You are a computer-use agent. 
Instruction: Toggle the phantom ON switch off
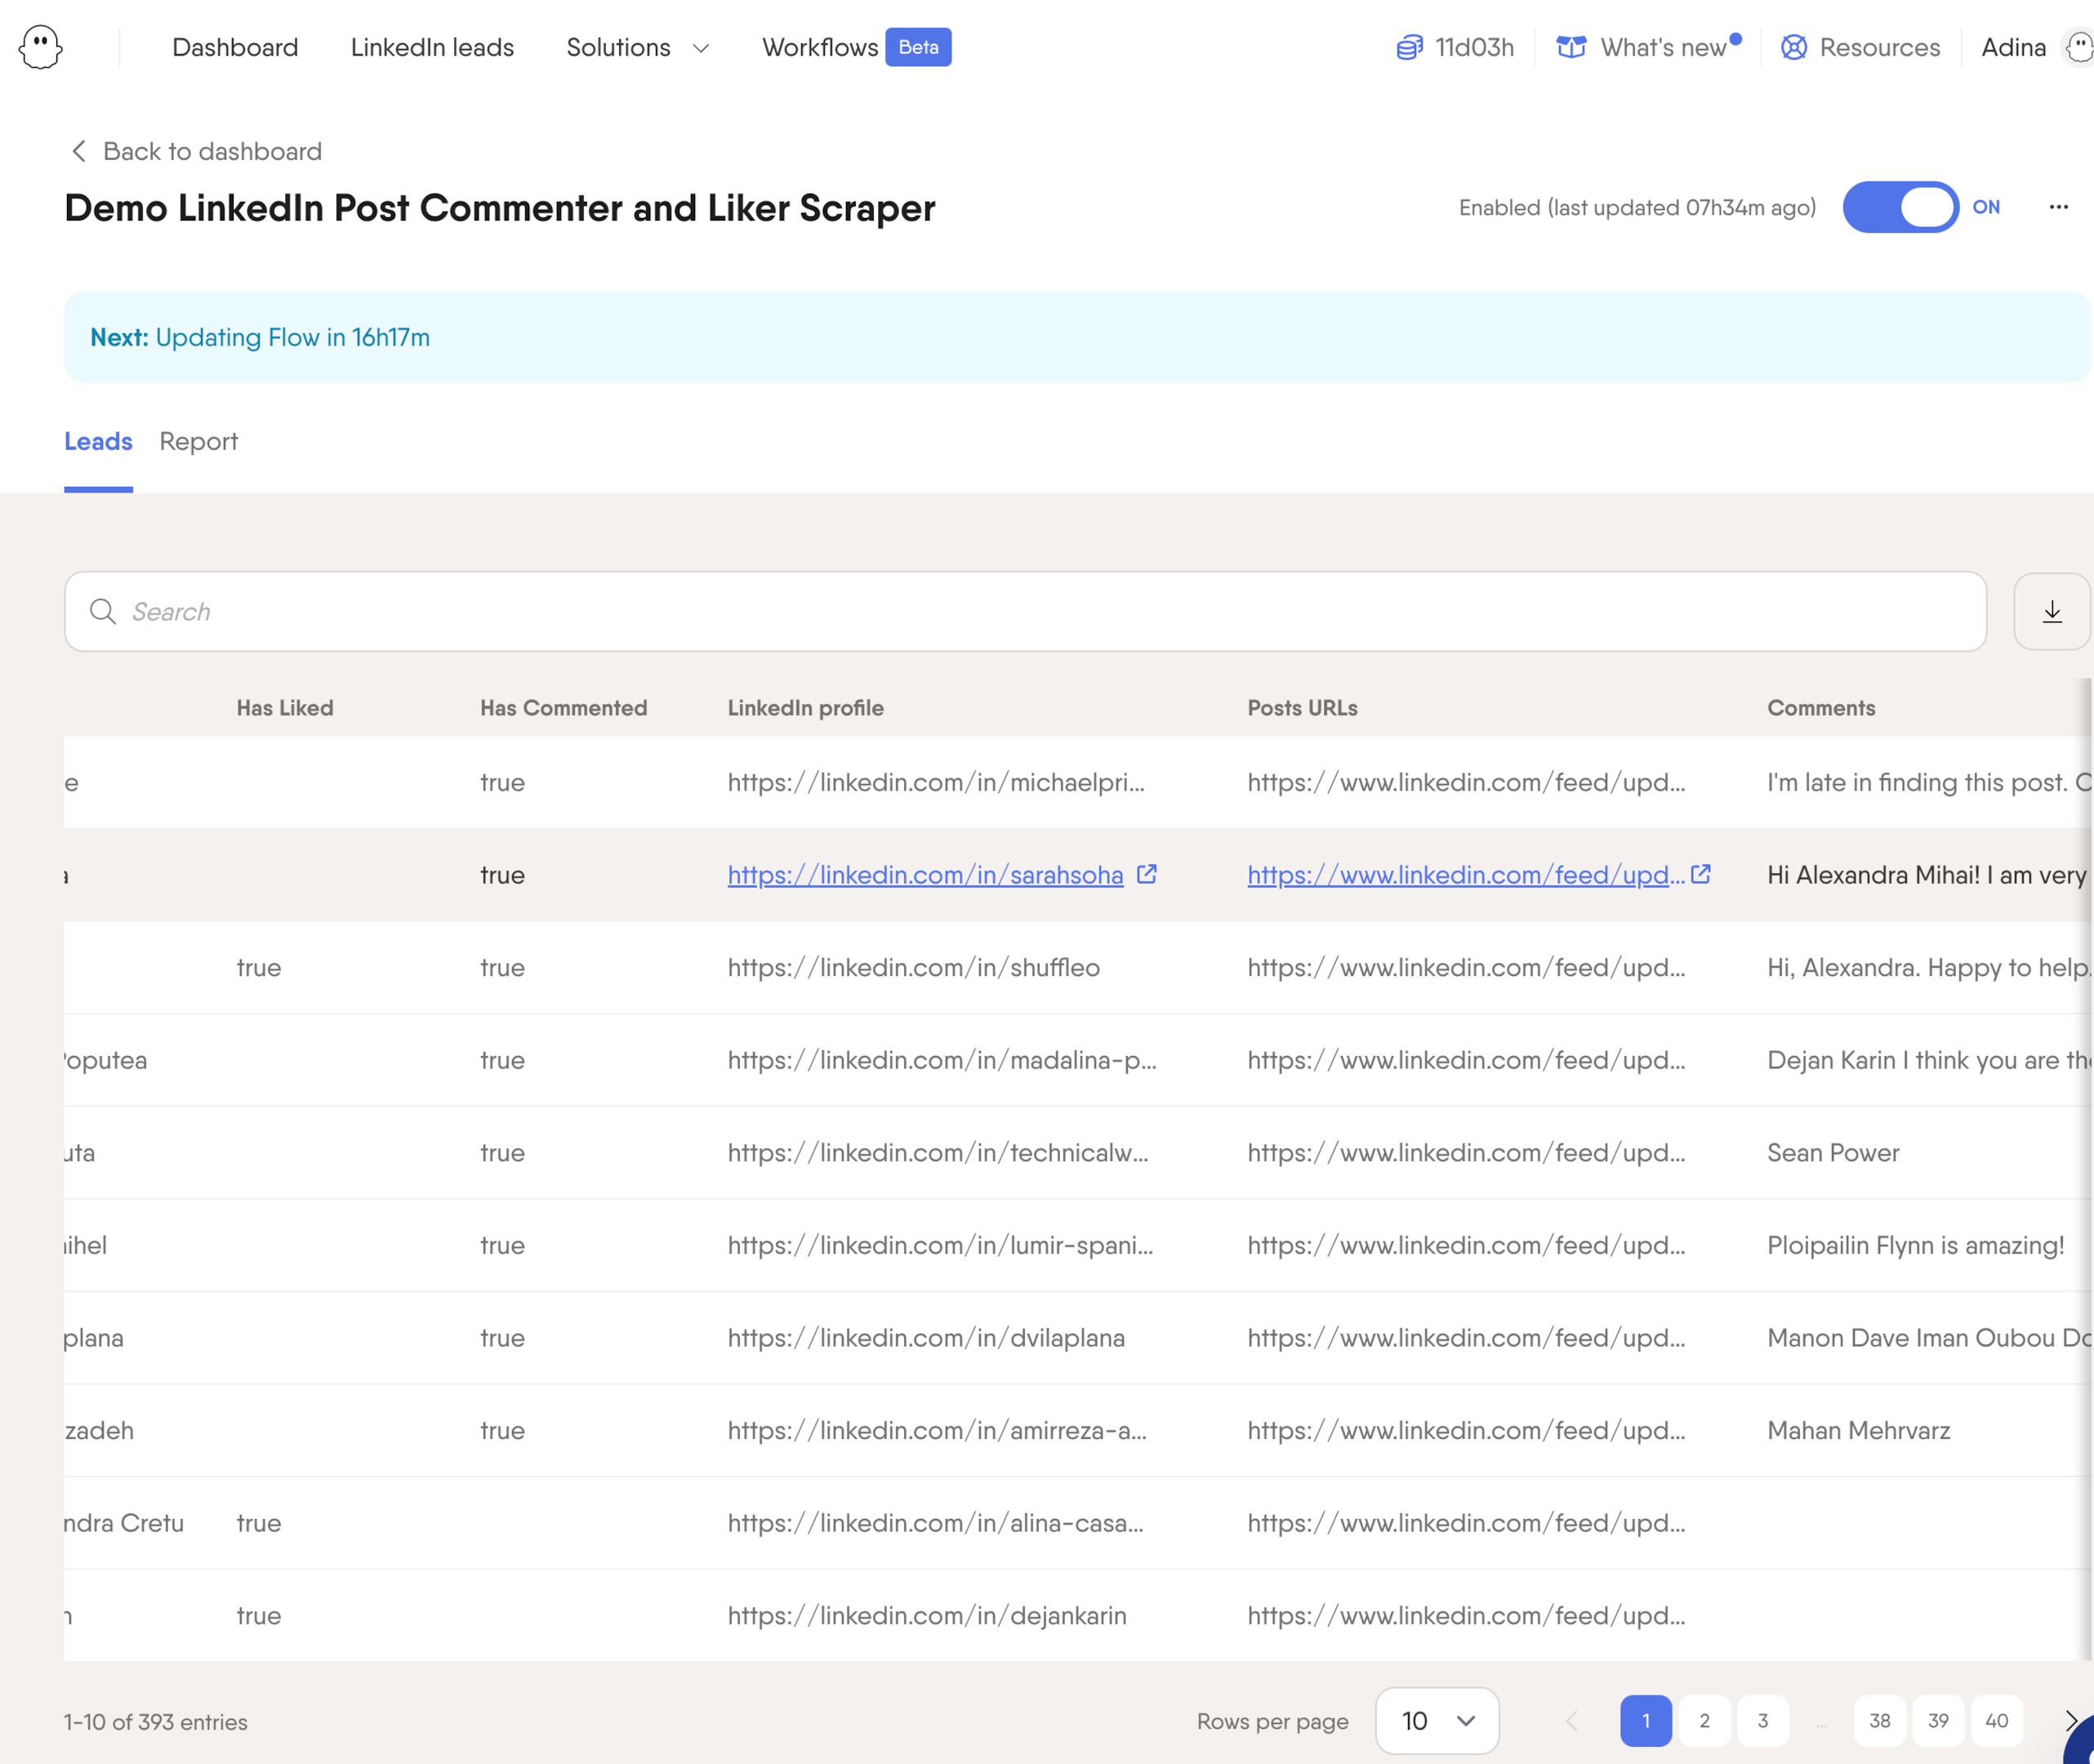click(1900, 207)
